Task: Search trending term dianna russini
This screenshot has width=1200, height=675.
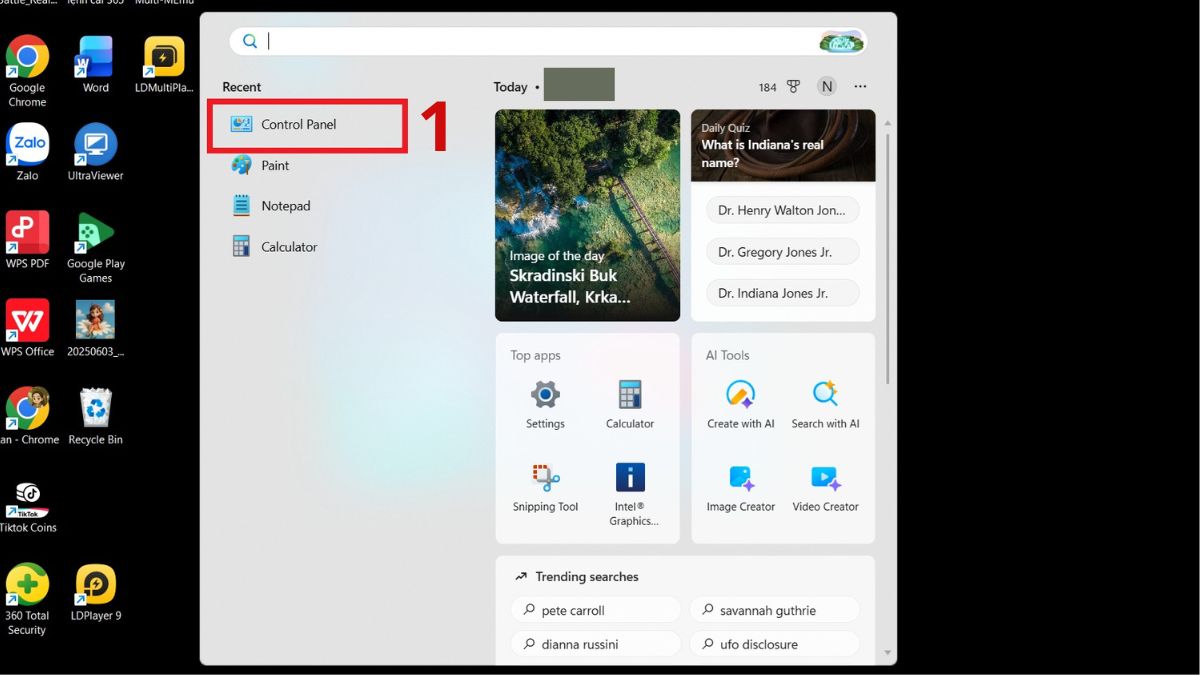Action: 596,644
